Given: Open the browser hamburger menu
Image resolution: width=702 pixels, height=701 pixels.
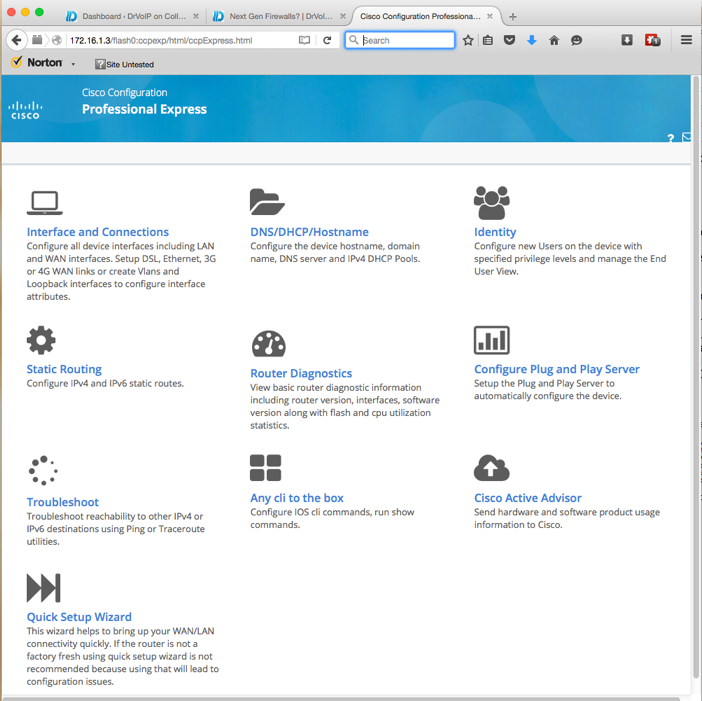Looking at the screenshot, I should [x=686, y=40].
